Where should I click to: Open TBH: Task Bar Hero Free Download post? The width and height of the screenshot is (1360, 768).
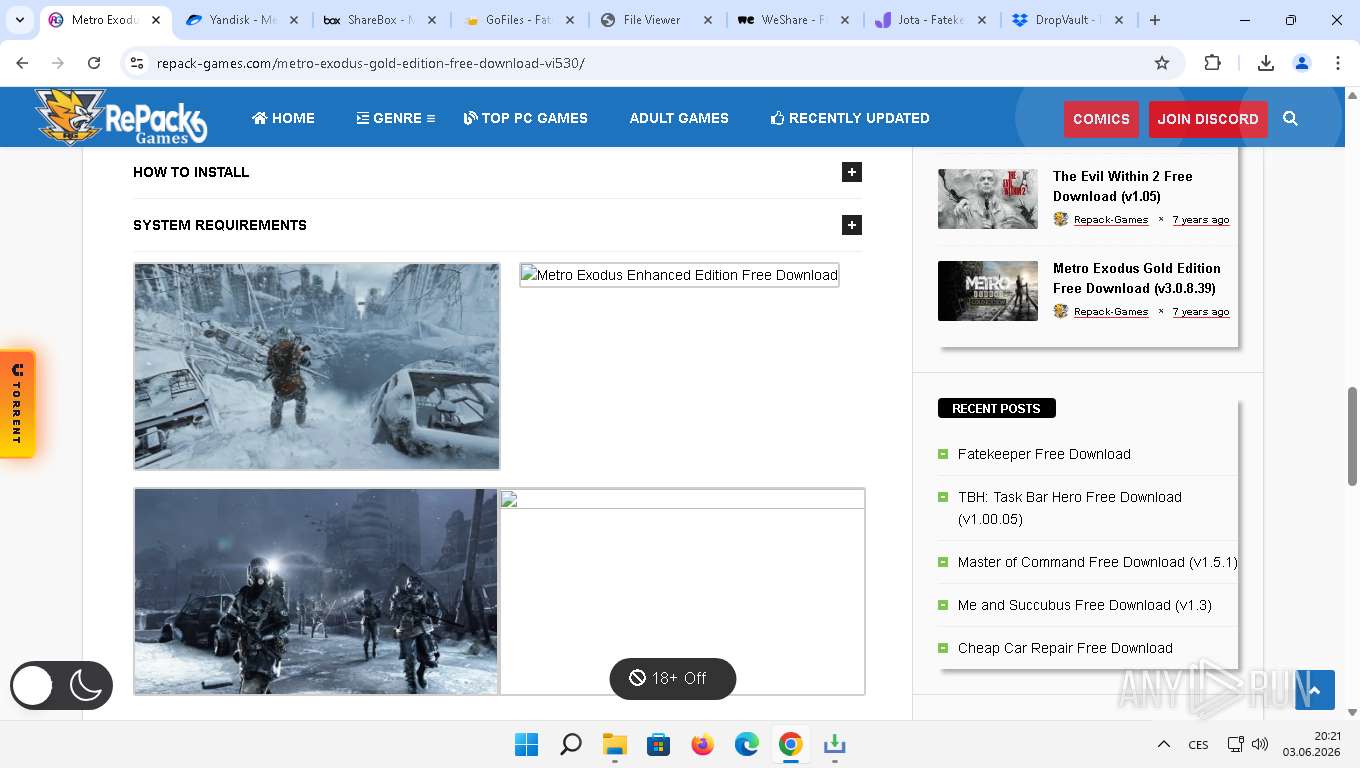[1070, 508]
